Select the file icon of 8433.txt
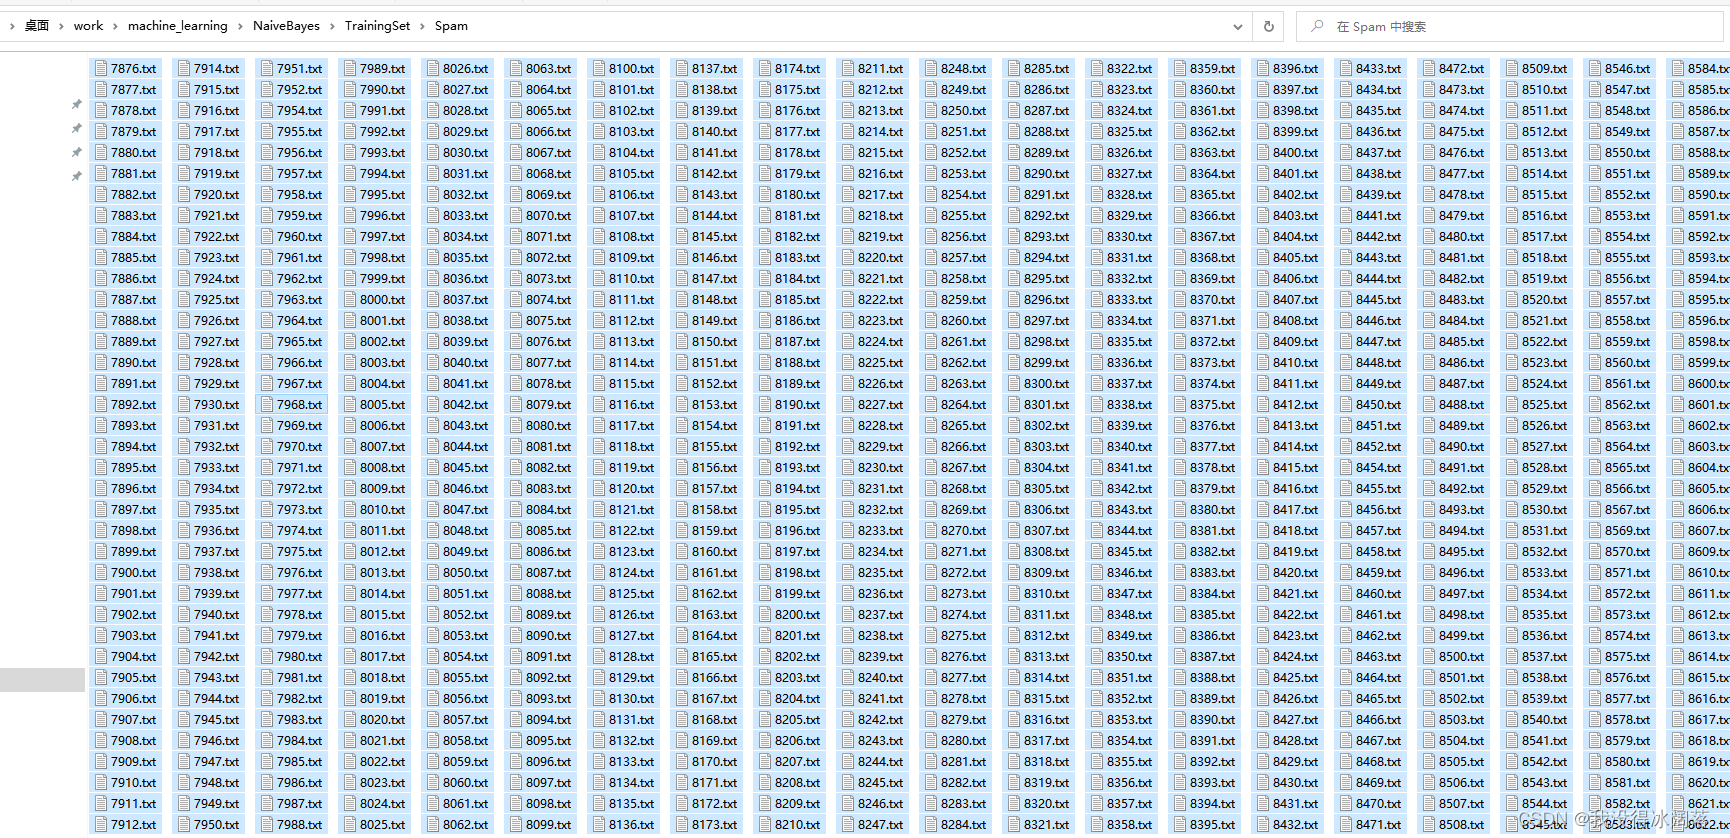 tap(1346, 69)
